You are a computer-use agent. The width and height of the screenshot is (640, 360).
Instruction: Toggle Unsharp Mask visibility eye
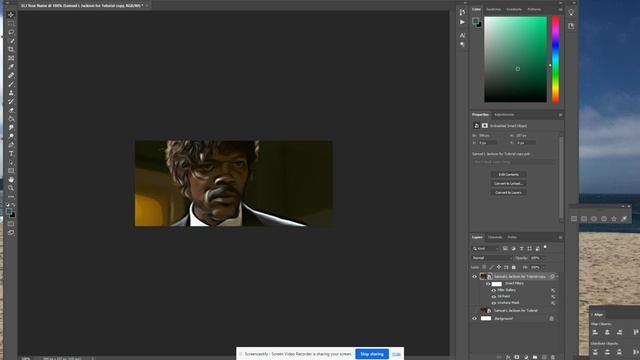click(493, 303)
